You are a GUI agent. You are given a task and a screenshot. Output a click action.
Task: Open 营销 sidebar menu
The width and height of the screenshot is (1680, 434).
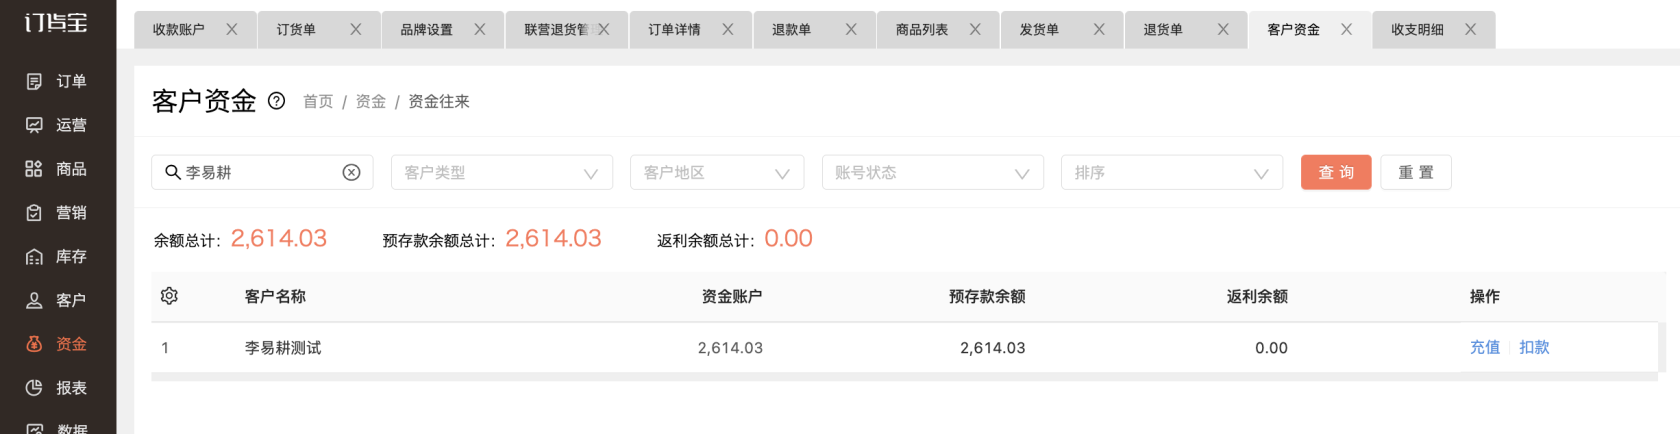coord(57,213)
